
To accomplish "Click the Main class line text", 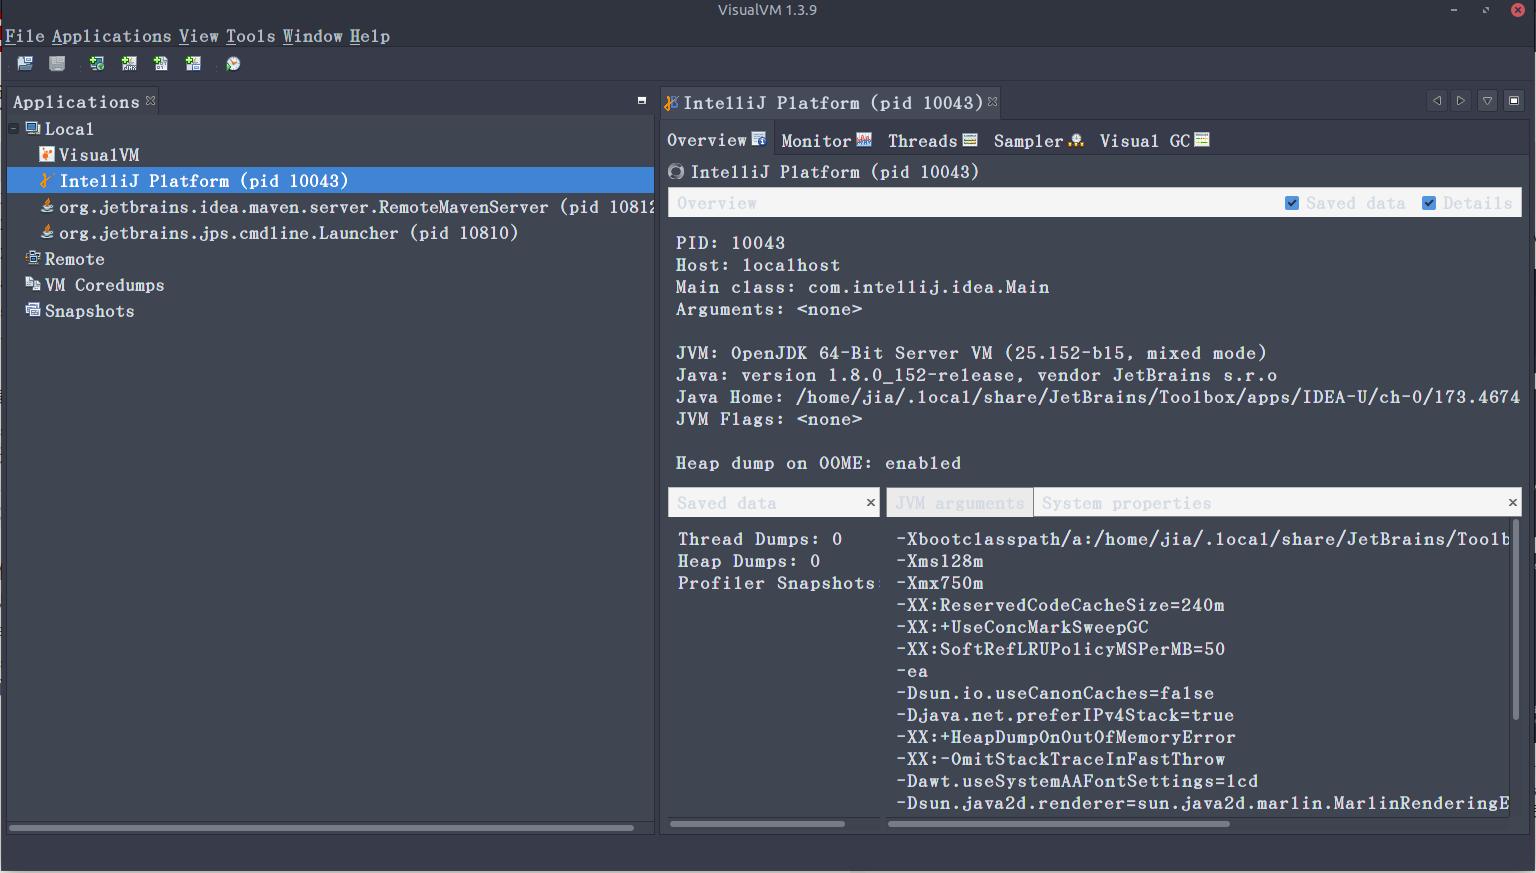I will pos(862,287).
